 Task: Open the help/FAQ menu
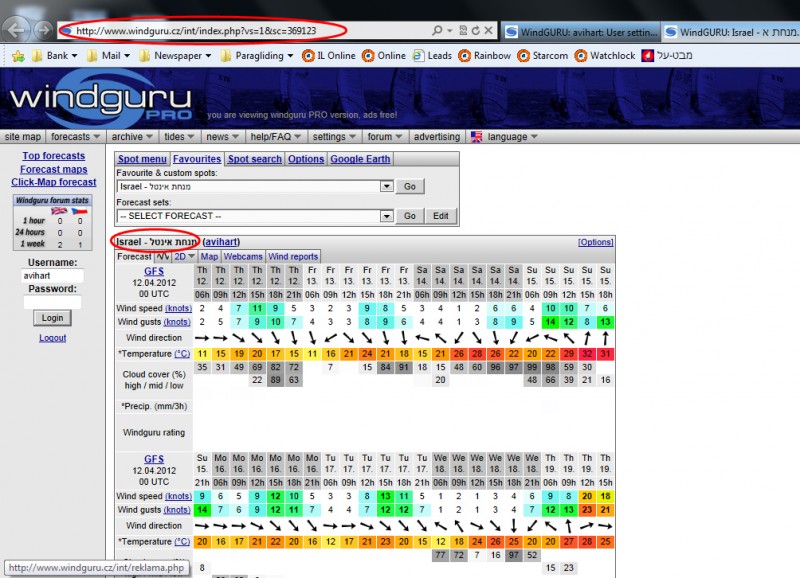[x=276, y=137]
